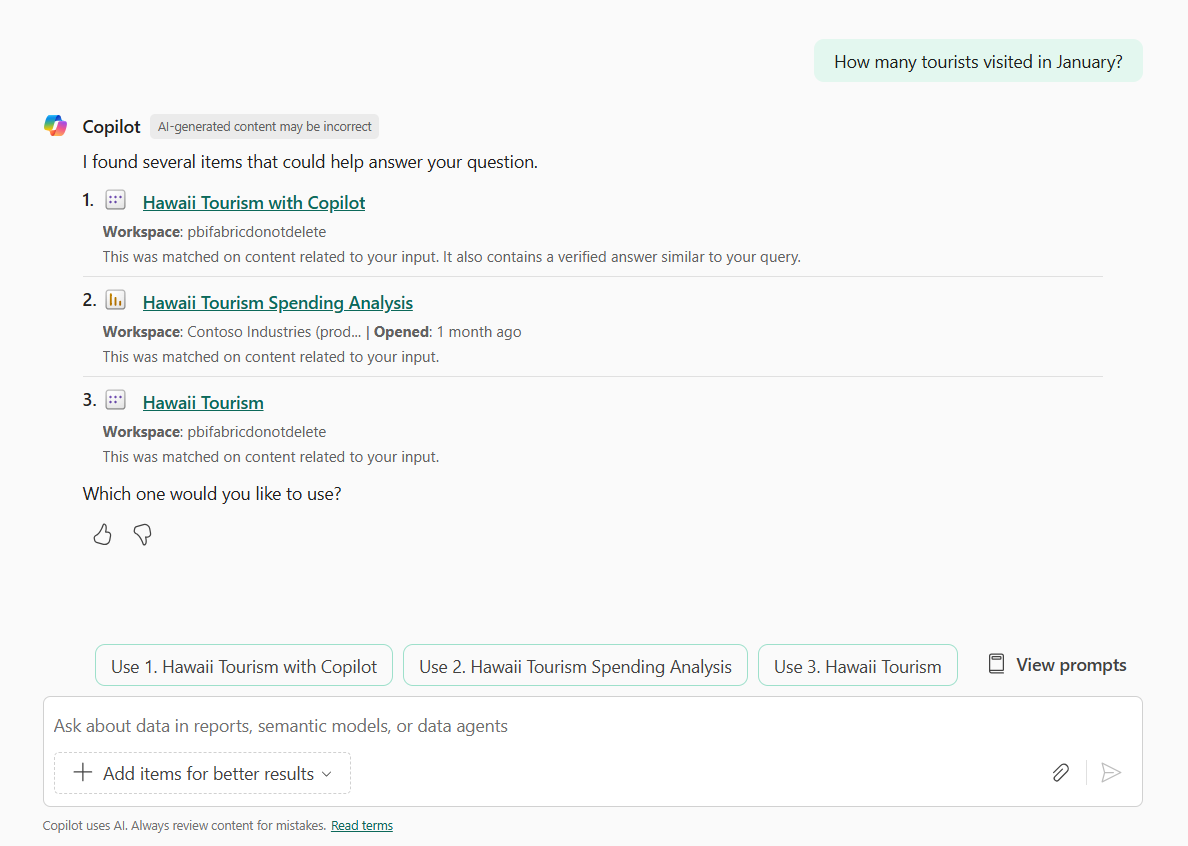This screenshot has width=1188, height=846.
Task: Open the Hawaii Tourism with Copilot link
Action: (254, 203)
